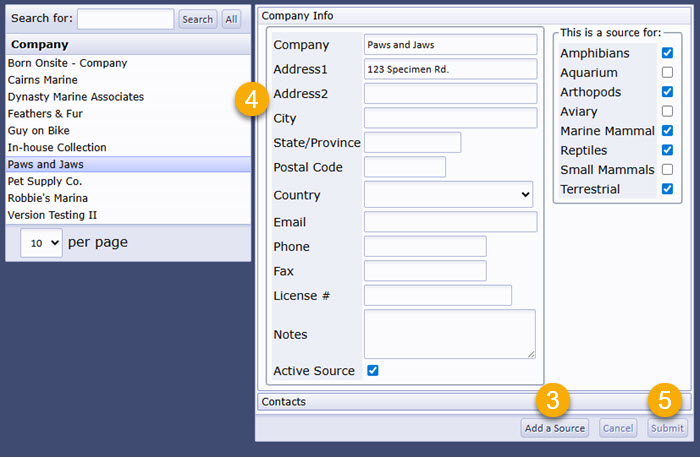This screenshot has height=458, width=700.
Task: Cancel the company edits
Action: point(618,429)
